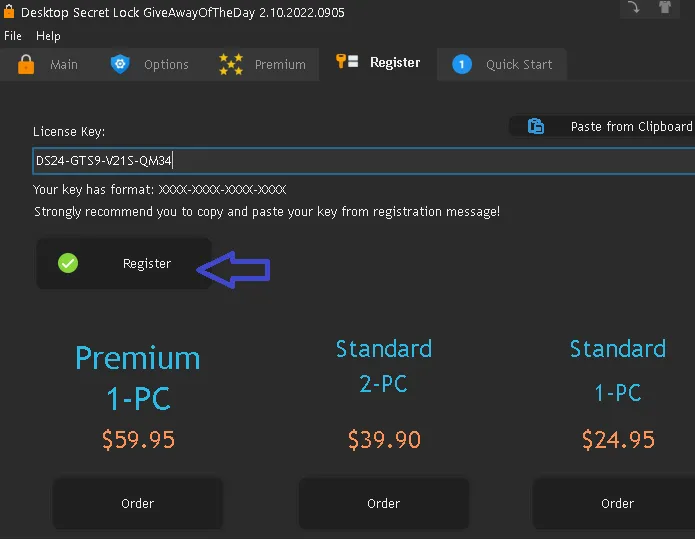Viewport: 695px width, 540px height.
Task: Open the Help menu
Action: (48, 36)
